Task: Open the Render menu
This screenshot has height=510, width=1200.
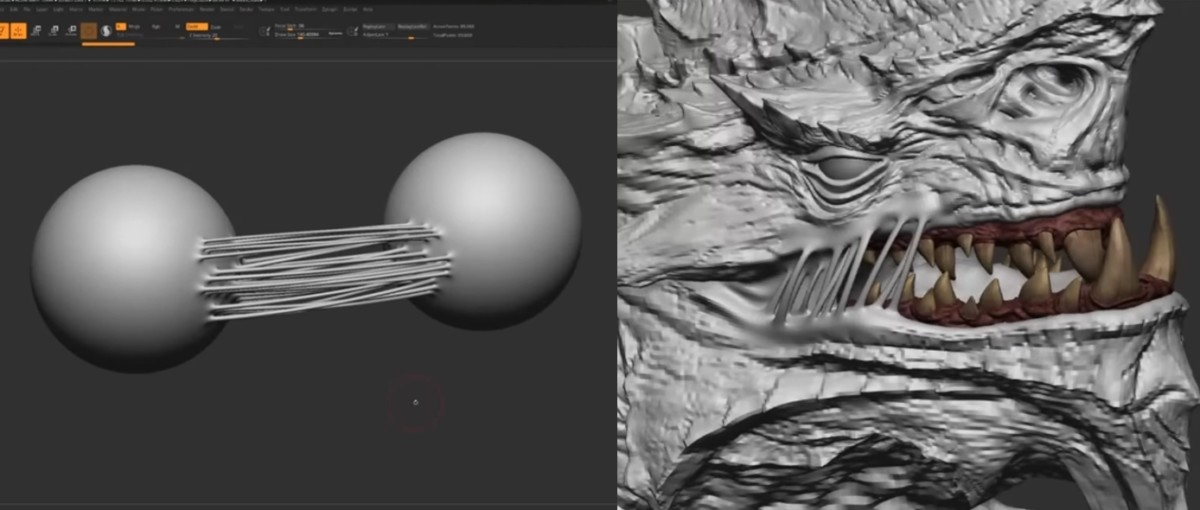Action: [207, 9]
